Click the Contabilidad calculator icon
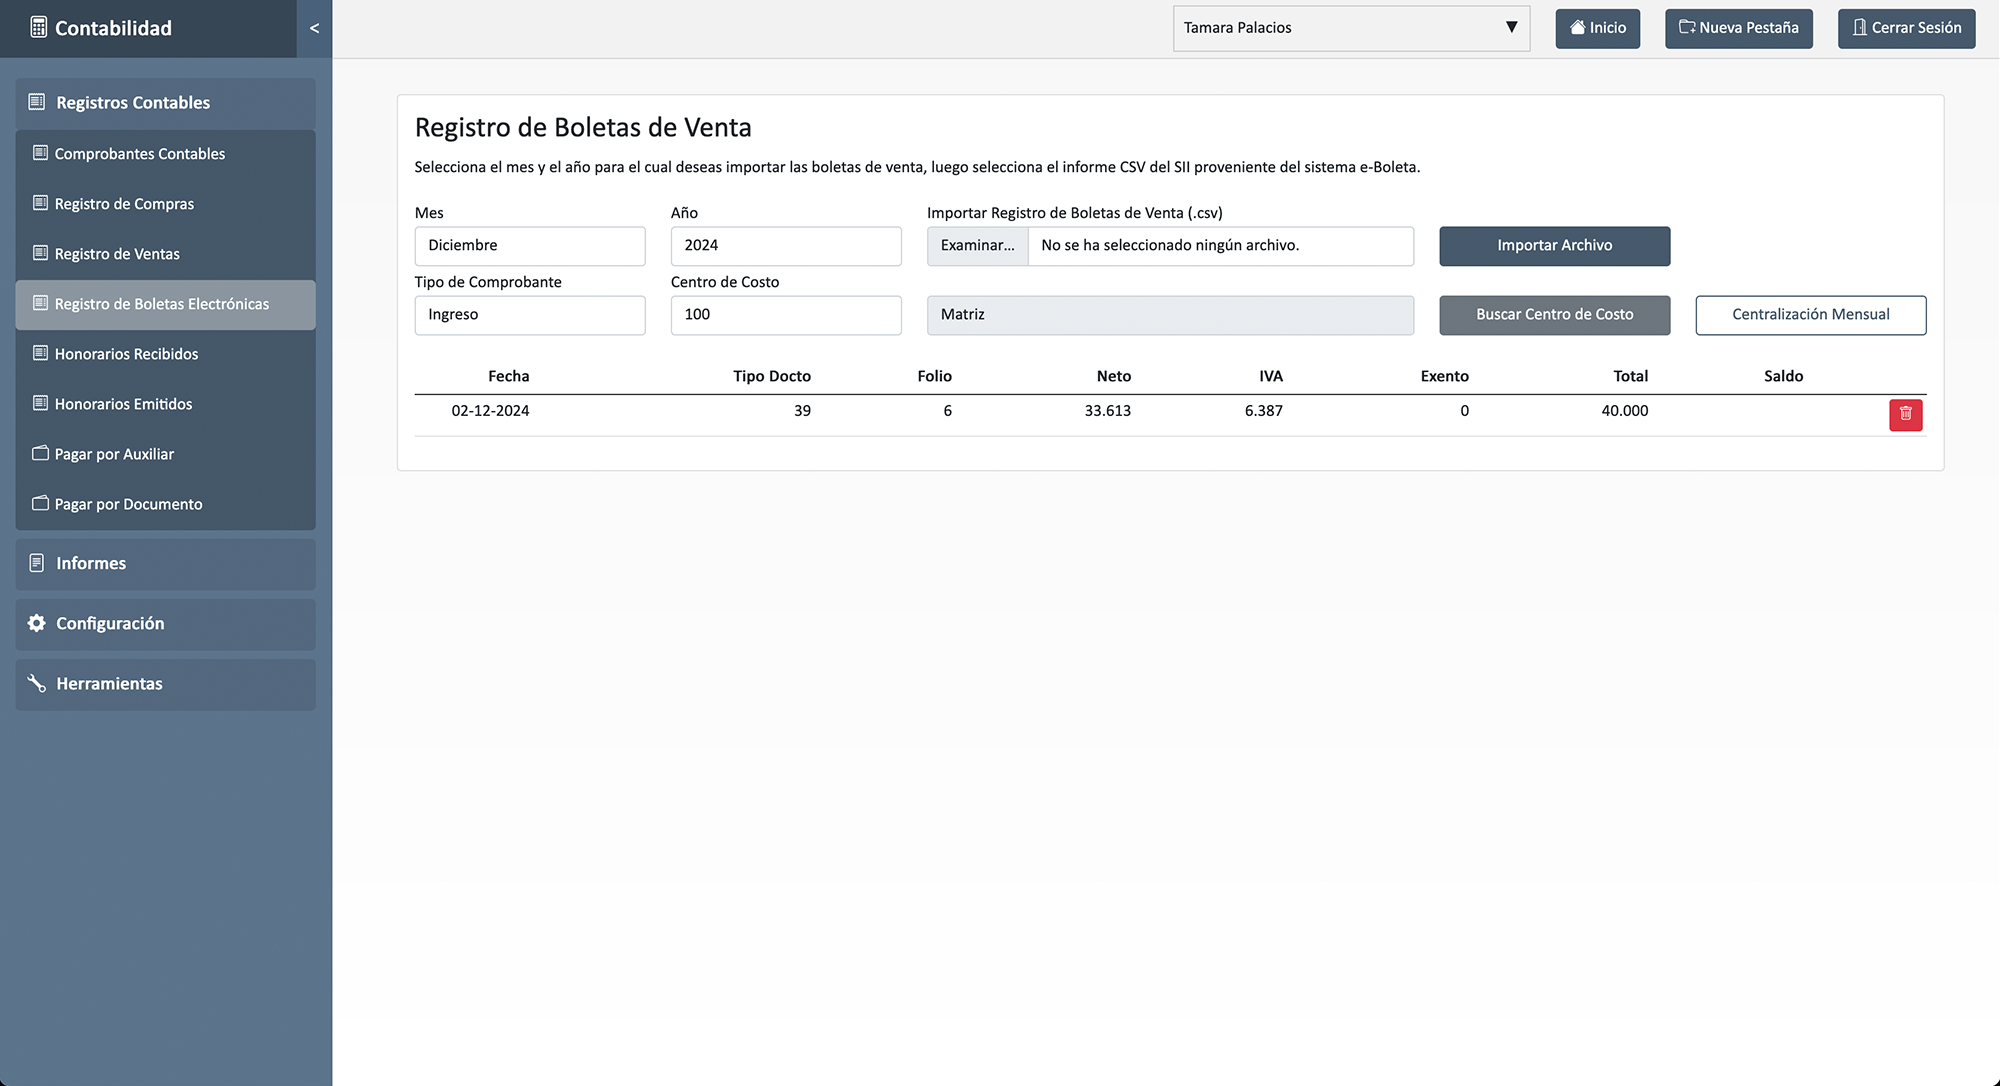This screenshot has width=2000, height=1086. click(39, 28)
